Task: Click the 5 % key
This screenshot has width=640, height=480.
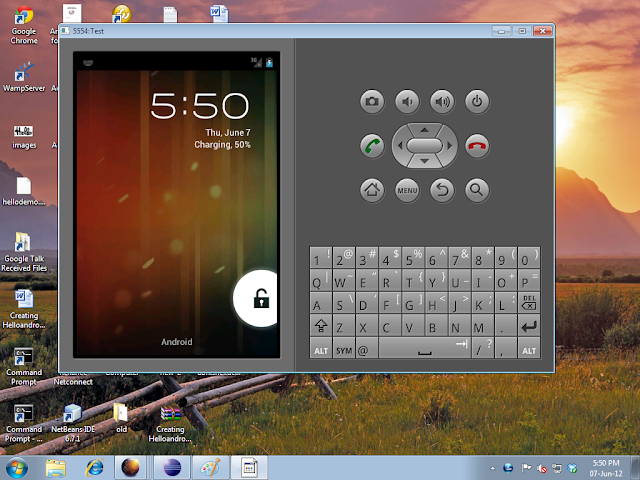Action: (x=413, y=257)
